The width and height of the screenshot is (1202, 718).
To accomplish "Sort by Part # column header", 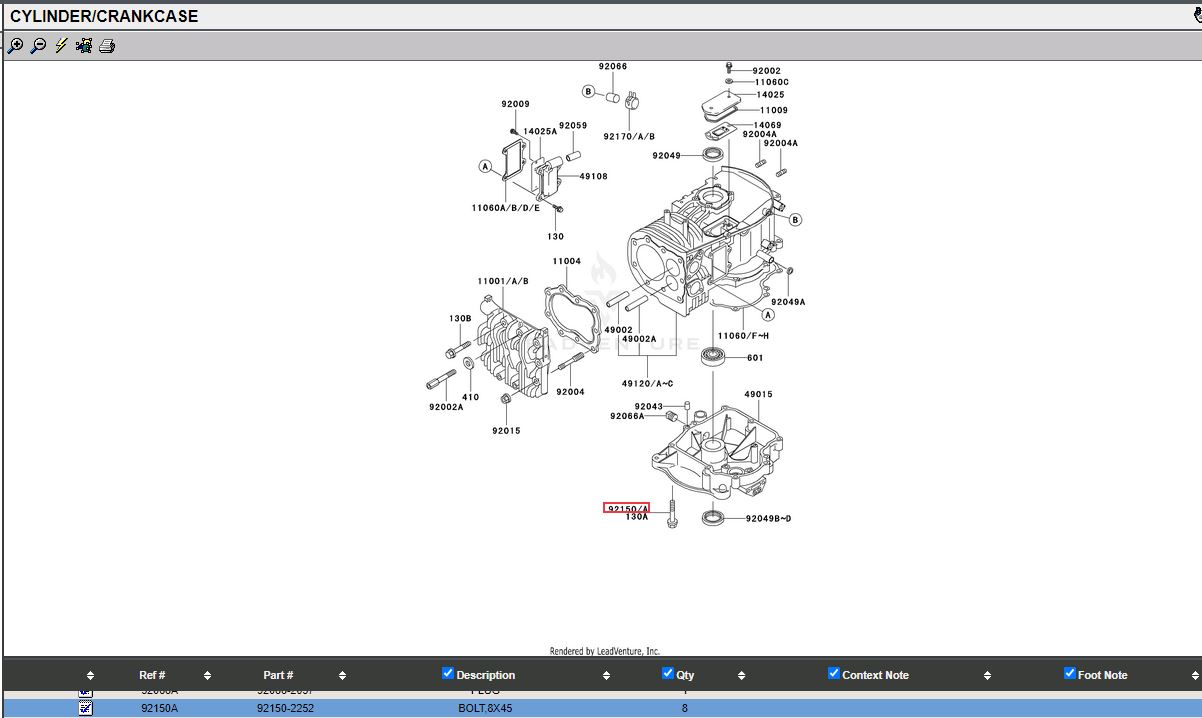I will (278, 675).
